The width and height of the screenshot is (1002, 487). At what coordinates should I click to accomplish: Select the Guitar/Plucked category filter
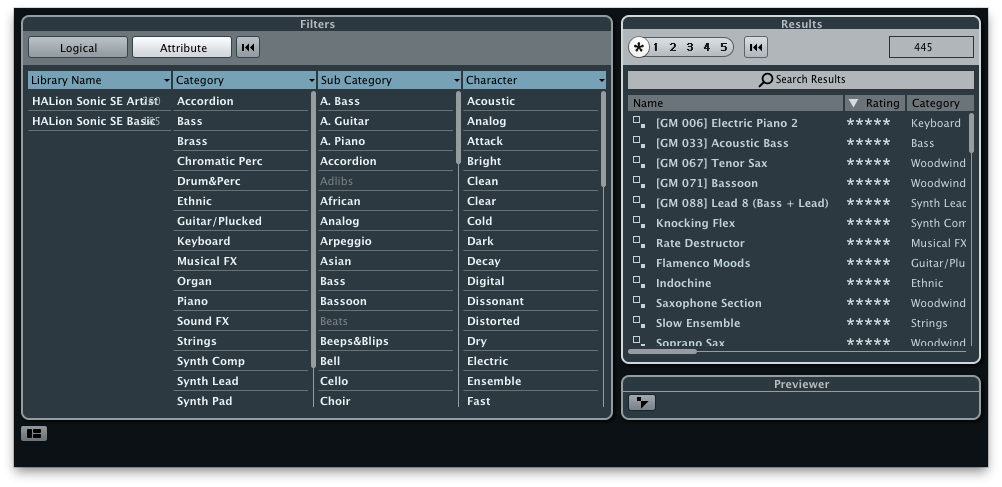[x=219, y=221]
